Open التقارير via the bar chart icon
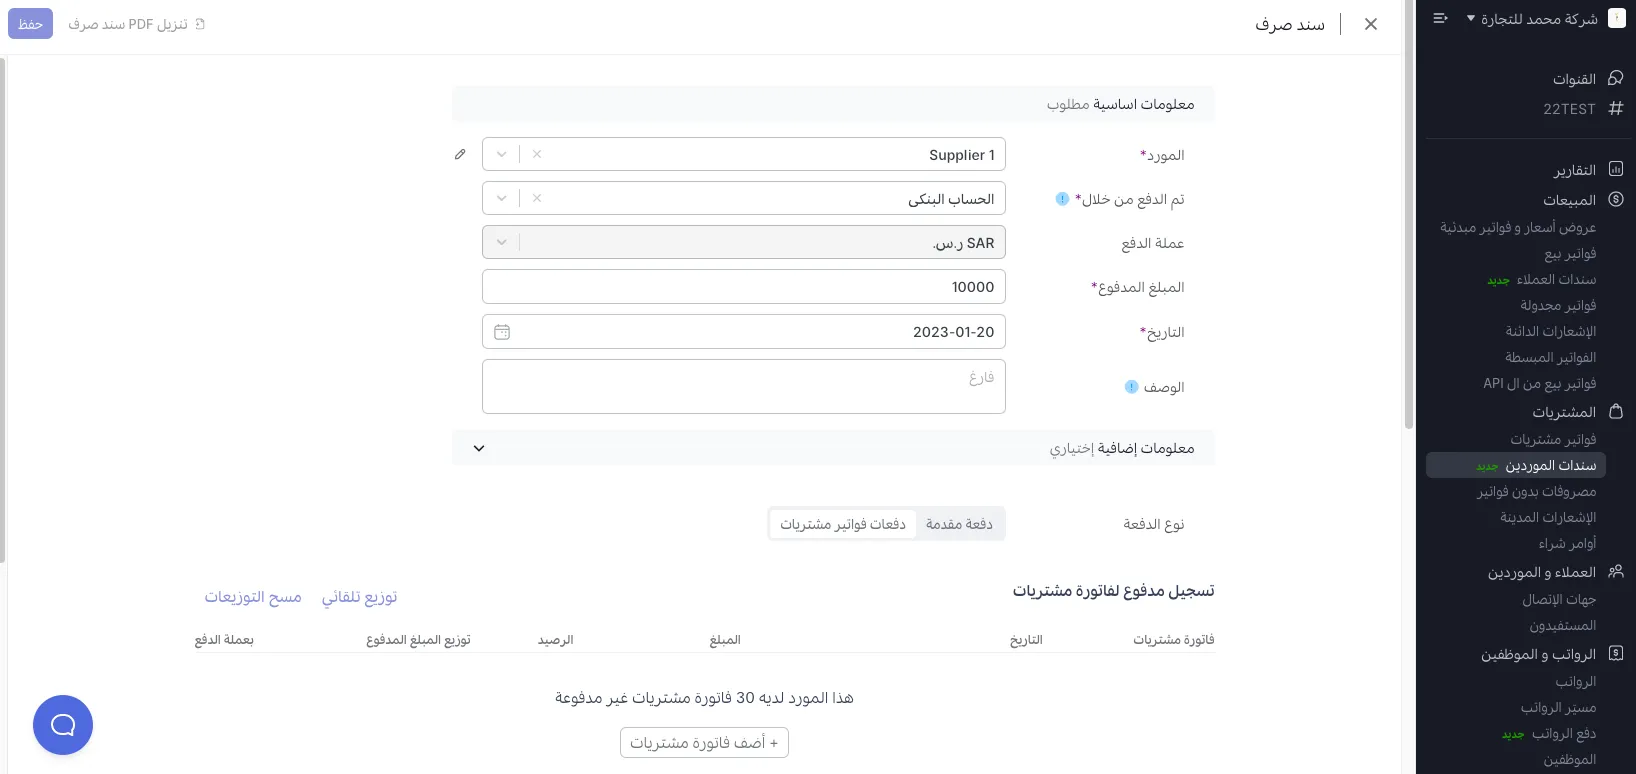The width and height of the screenshot is (1636, 774). click(x=1616, y=169)
